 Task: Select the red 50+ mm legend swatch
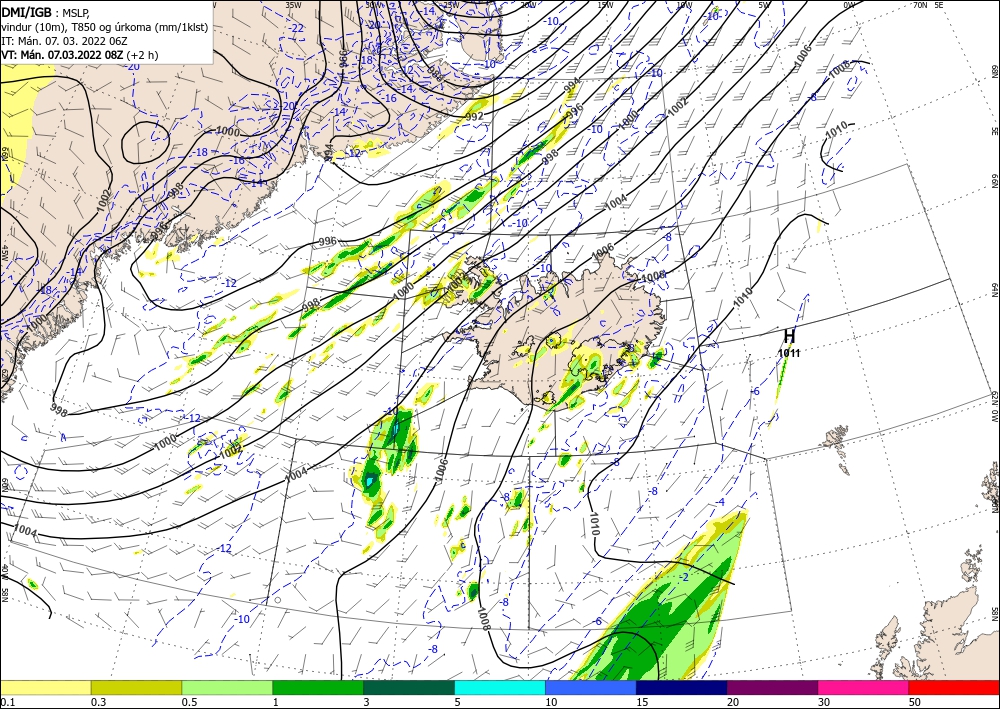(x=954, y=687)
